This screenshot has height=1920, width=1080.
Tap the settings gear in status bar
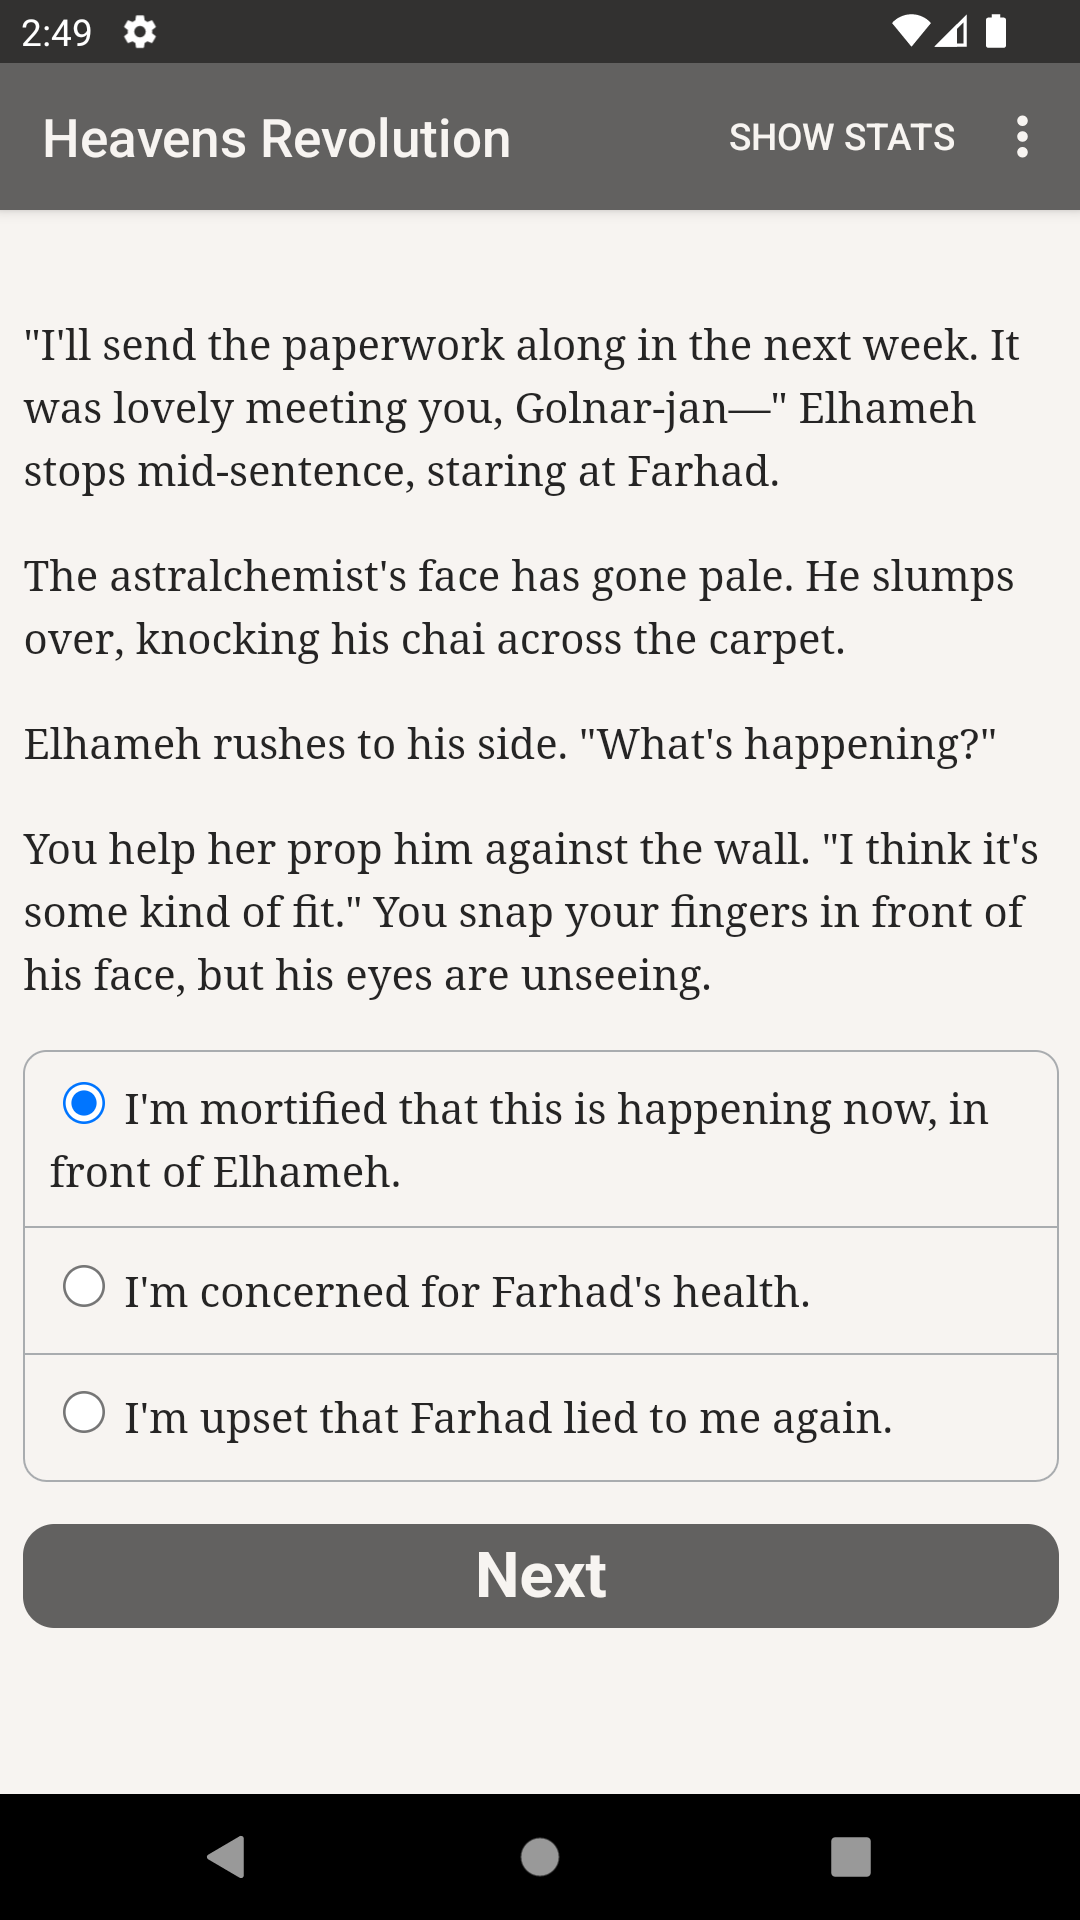point(140,33)
